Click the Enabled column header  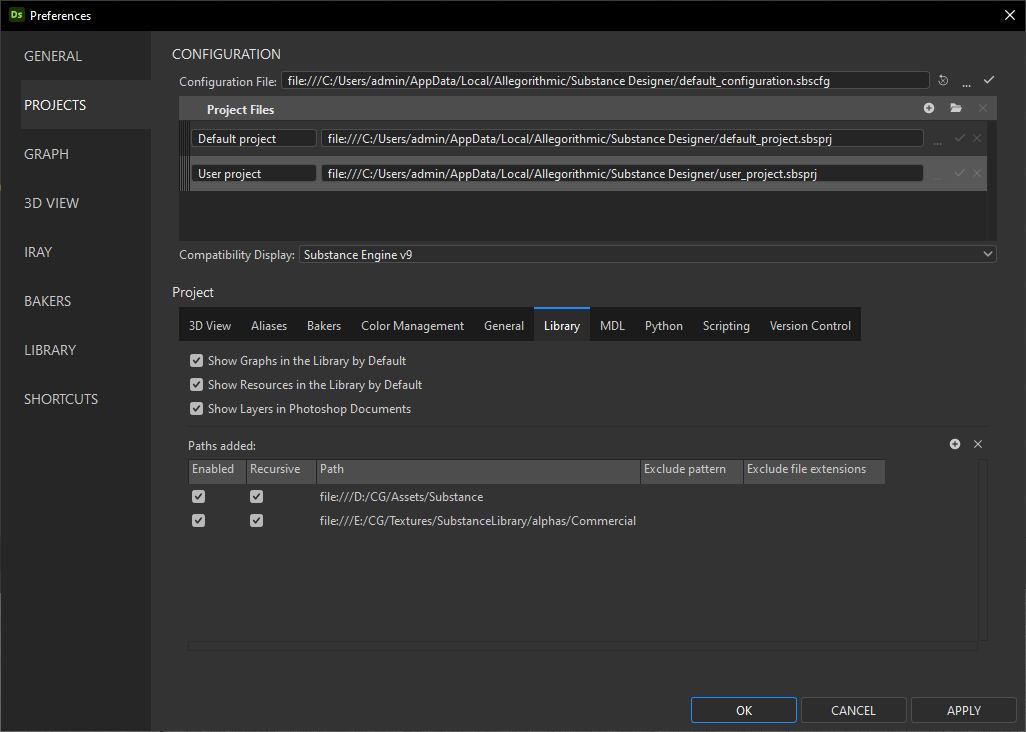[x=217, y=471]
